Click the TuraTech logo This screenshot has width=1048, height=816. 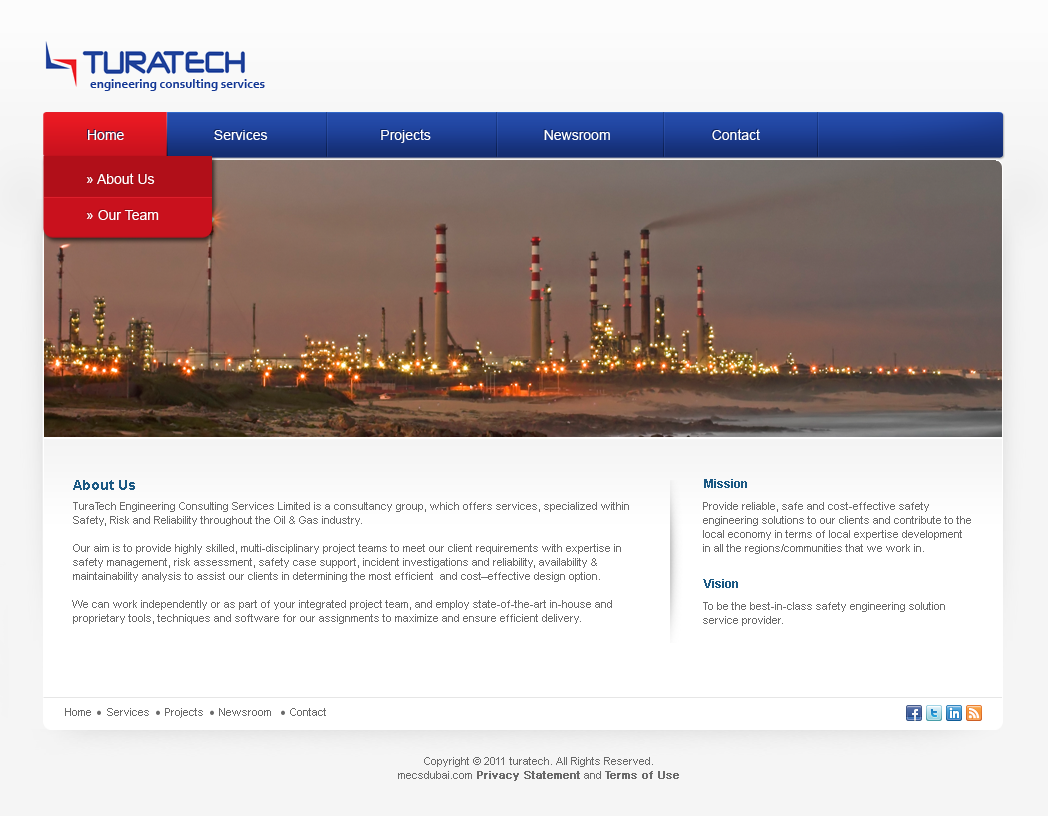click(x=153, y=62)
